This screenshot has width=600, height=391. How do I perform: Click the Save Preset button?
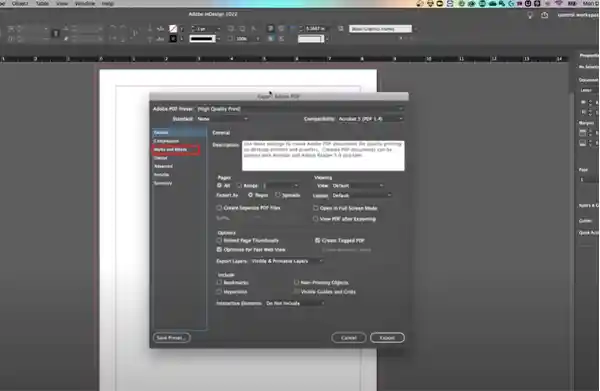pyautogui.click(x=171, y=338)
